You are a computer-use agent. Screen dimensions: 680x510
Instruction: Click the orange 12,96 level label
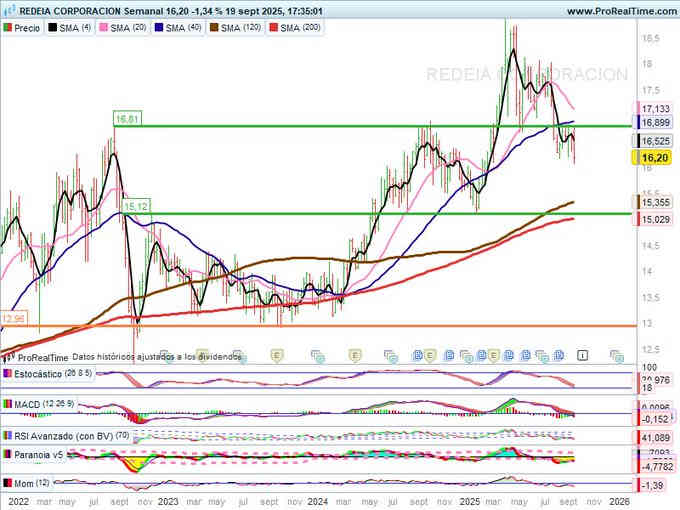pyautogui.click(x=13, y=319)
